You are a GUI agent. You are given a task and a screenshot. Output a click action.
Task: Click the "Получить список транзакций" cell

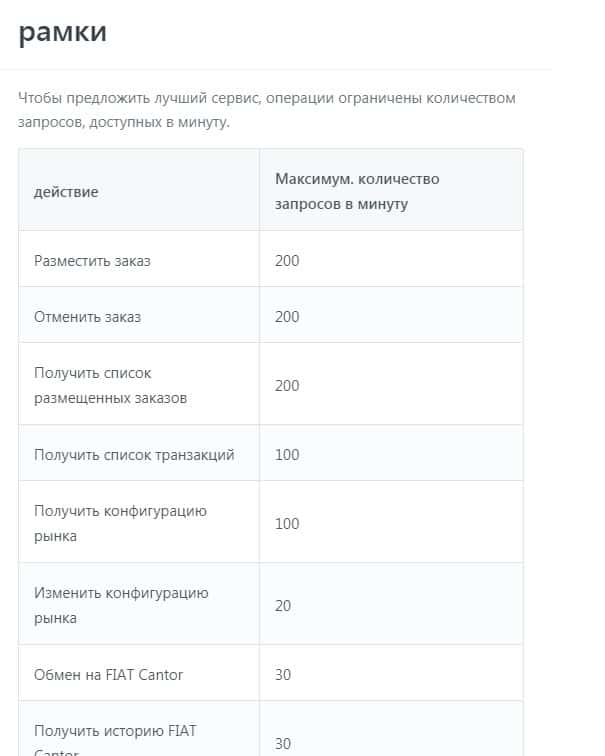(x=134, y=454)
